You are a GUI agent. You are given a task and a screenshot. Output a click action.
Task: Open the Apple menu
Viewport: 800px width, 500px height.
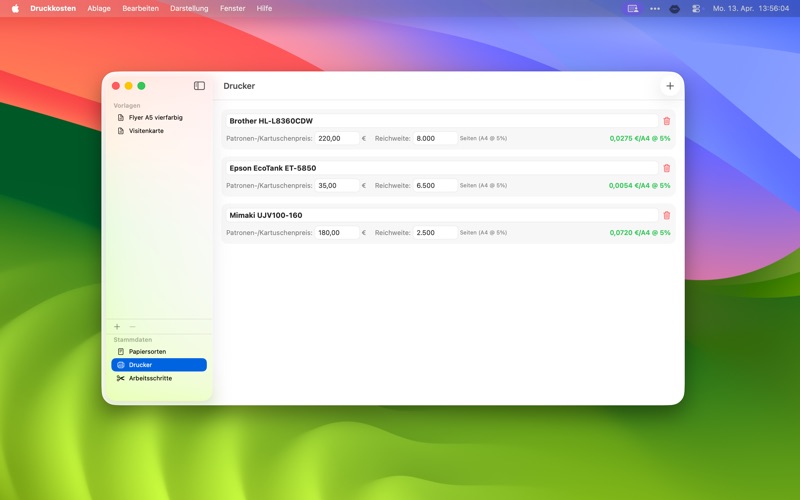(x=15, y=8)
